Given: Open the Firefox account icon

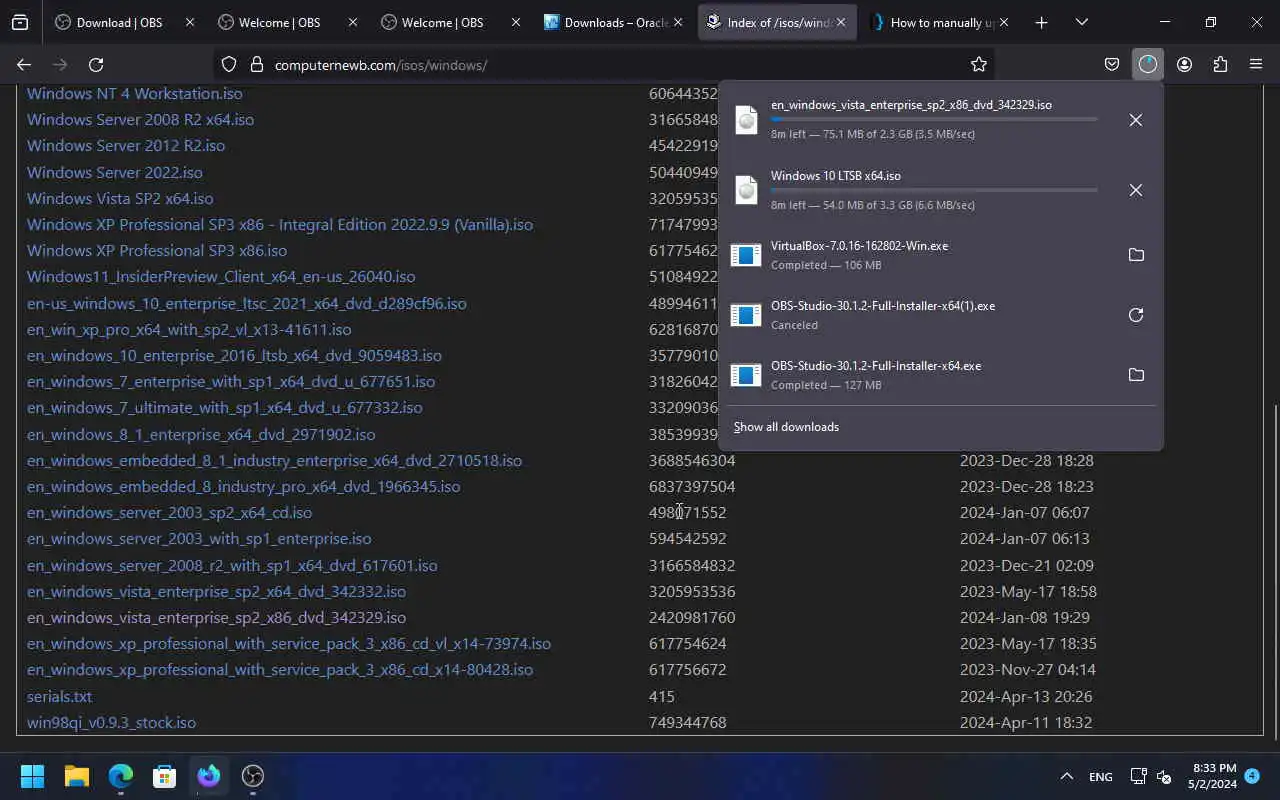Looking at the screenshot, I should [x=1184, y=64].
